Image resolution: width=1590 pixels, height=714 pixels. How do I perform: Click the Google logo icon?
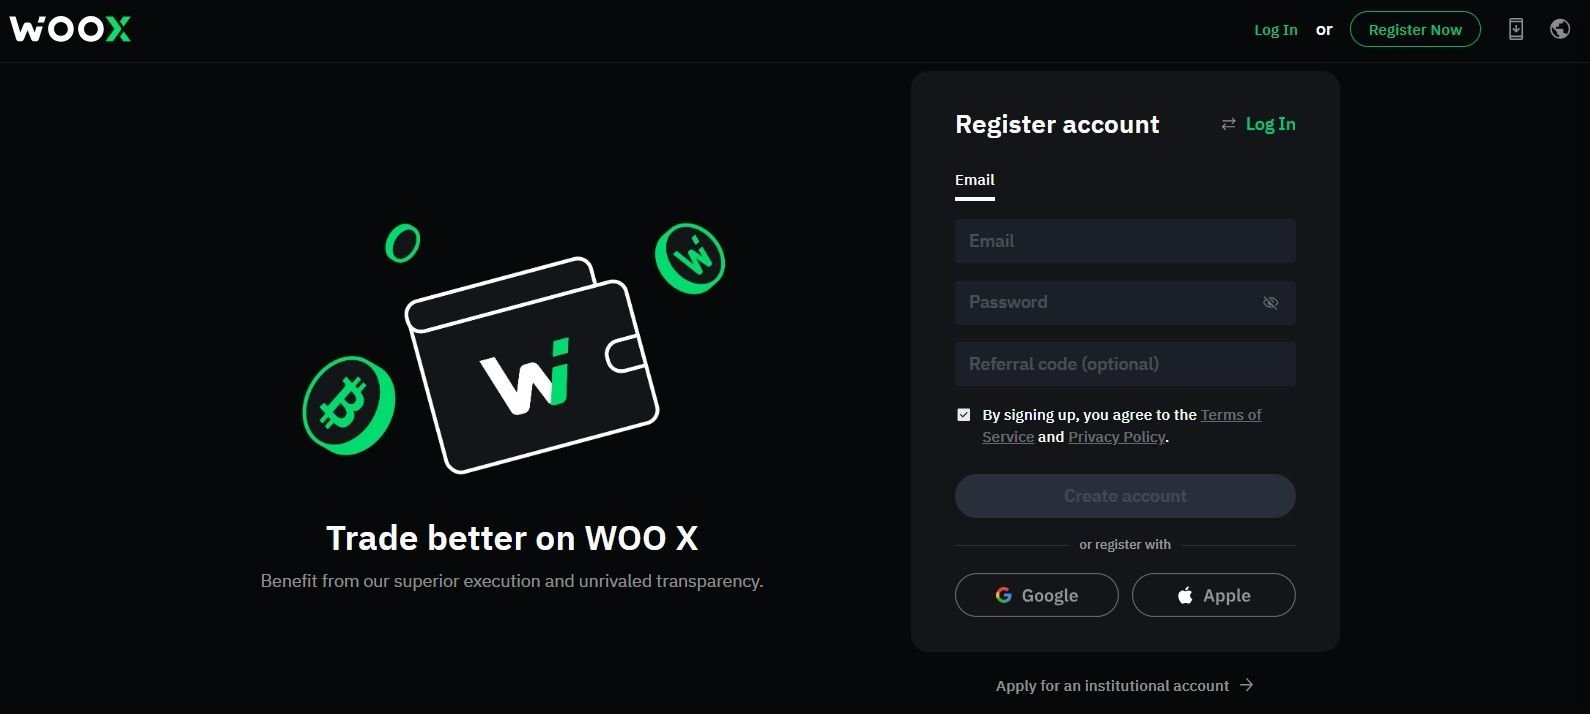pyautogui.click(x=1003, y=595)
